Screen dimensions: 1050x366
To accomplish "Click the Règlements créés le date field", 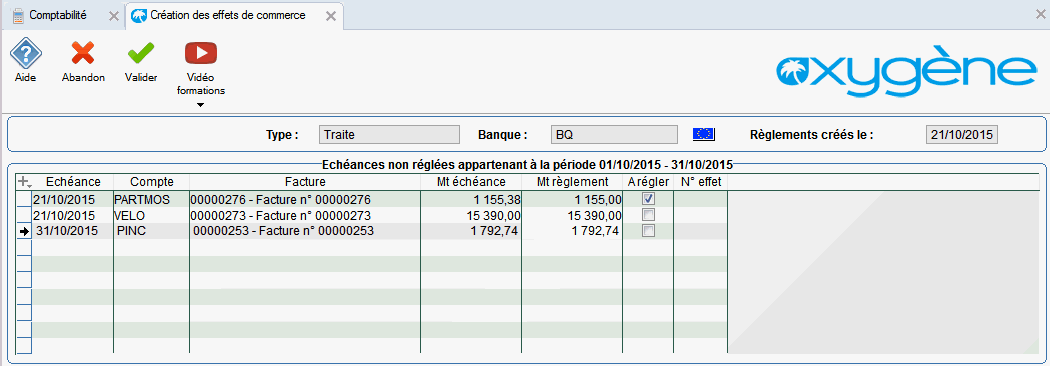I will (962, 134).
